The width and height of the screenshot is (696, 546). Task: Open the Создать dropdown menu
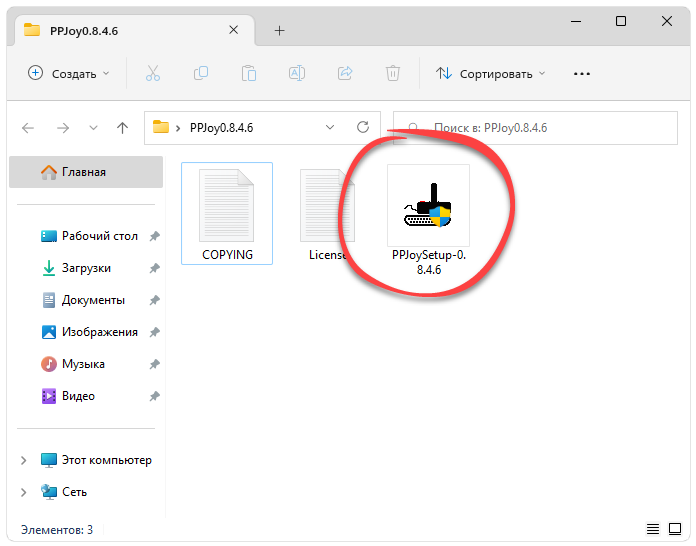68,73
